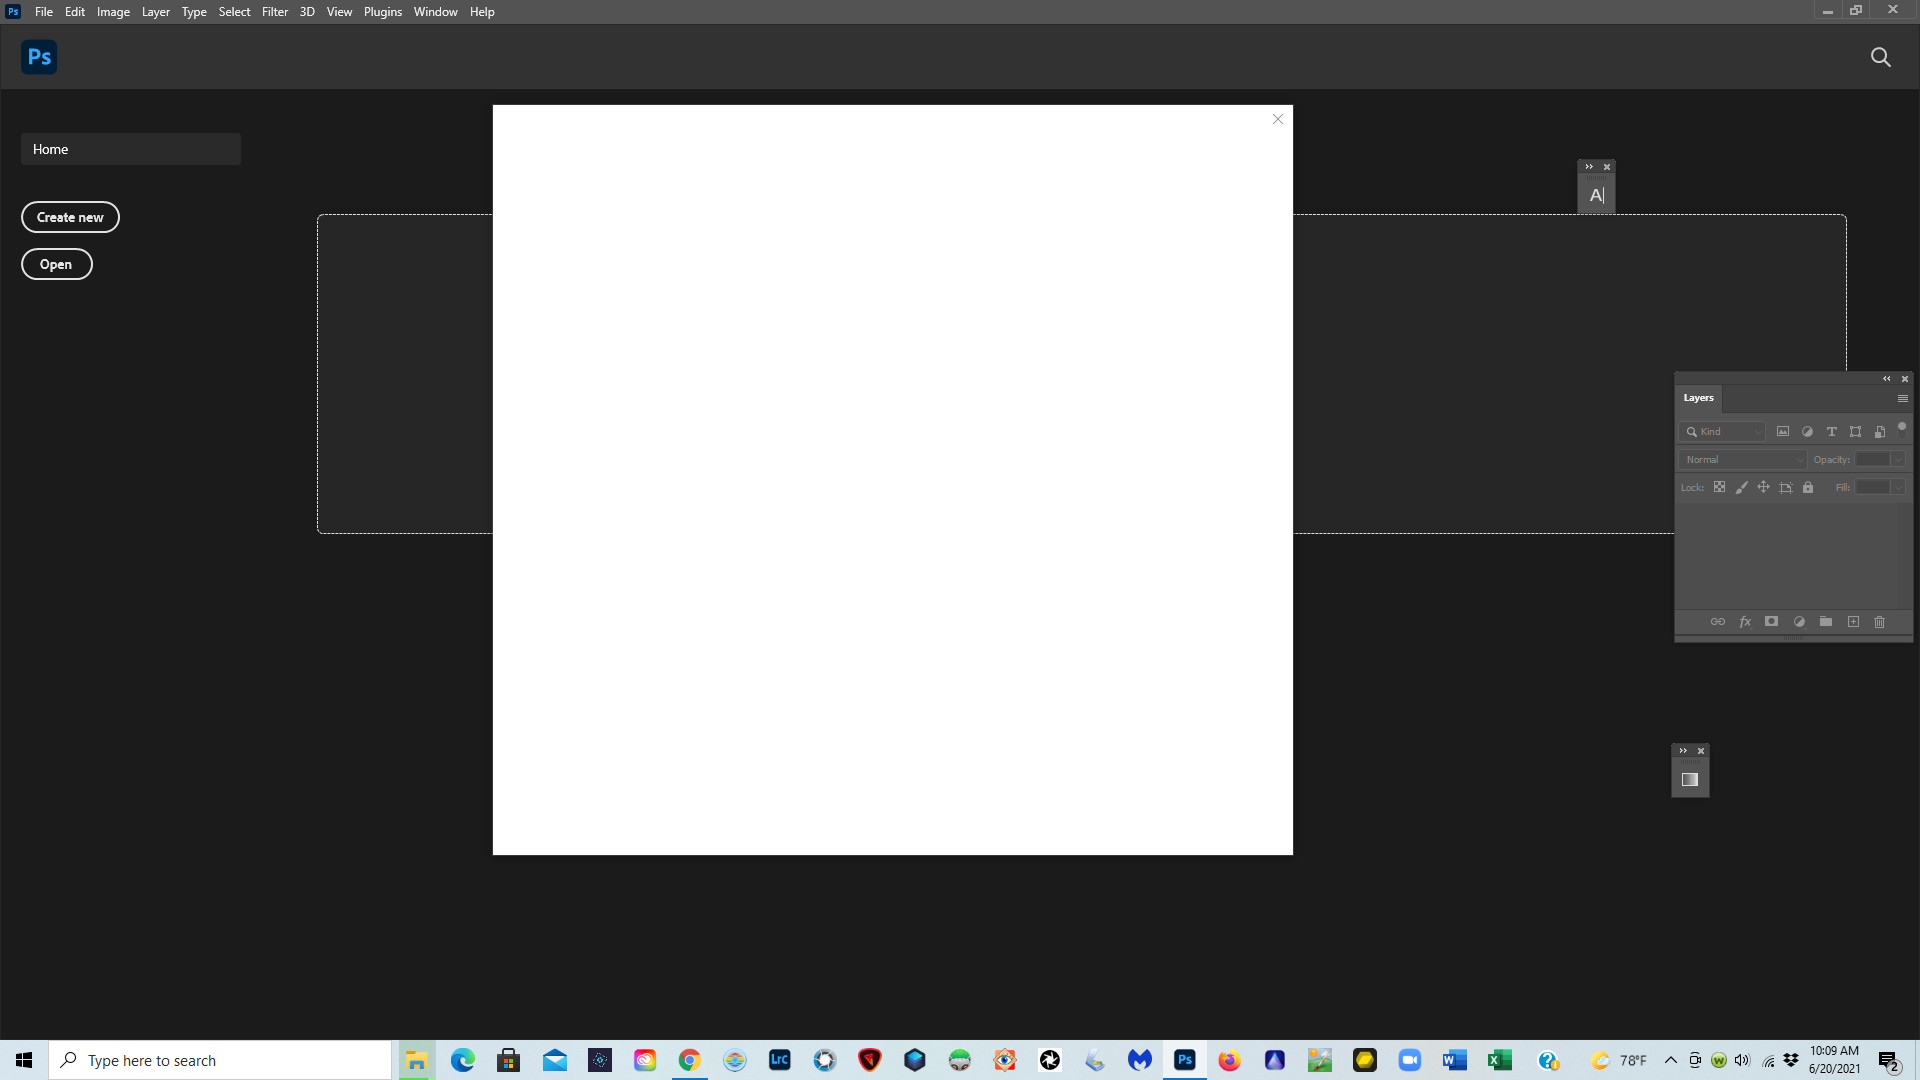The height and width of the screenshot is (1080, 1920).
Task: Click the AI panel icon in top right
Action: 1597,195
